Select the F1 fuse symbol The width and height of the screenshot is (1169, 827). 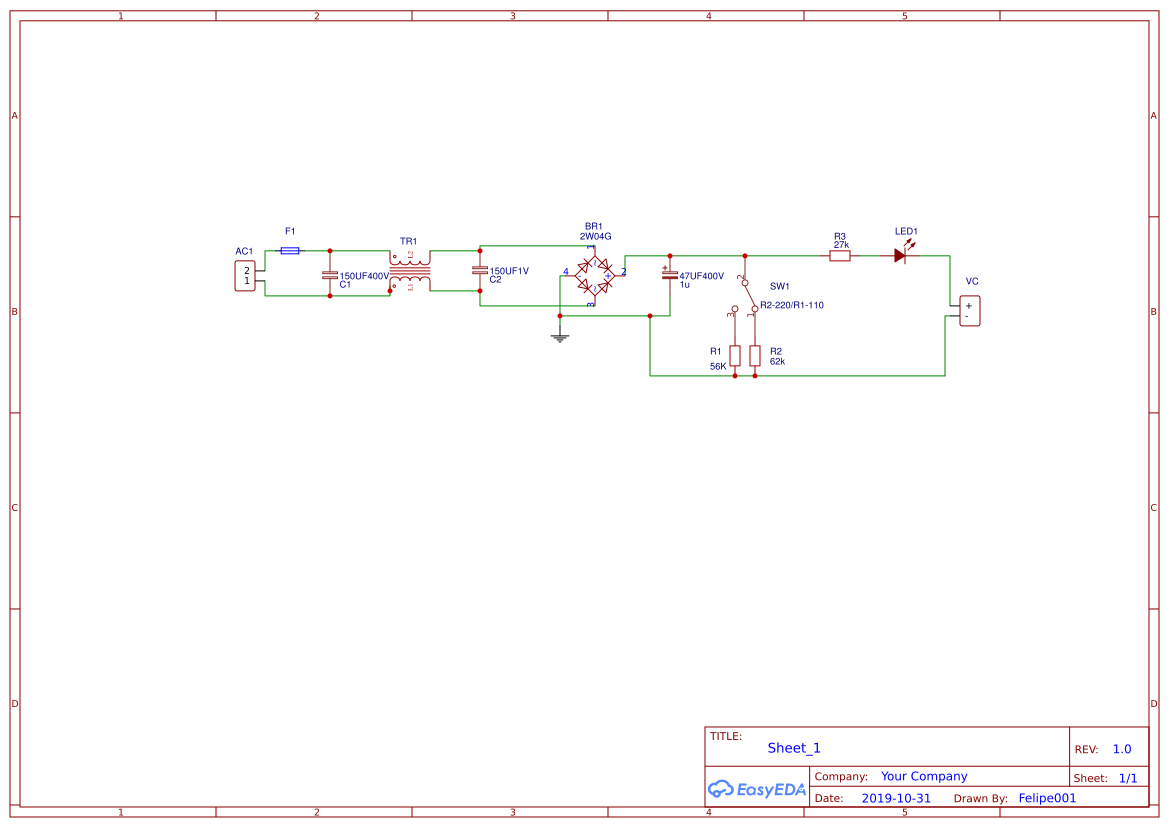290,251
